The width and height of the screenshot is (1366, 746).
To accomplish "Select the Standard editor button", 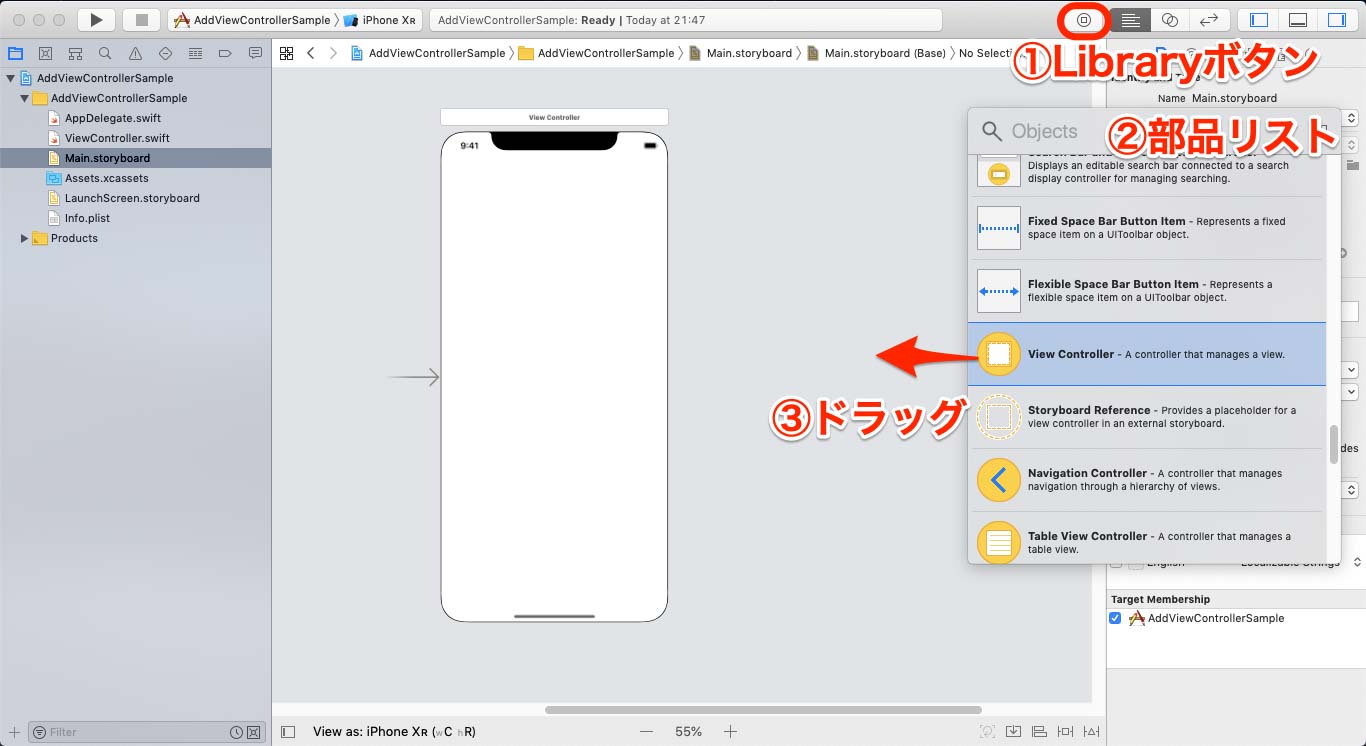I will 1130,20.
